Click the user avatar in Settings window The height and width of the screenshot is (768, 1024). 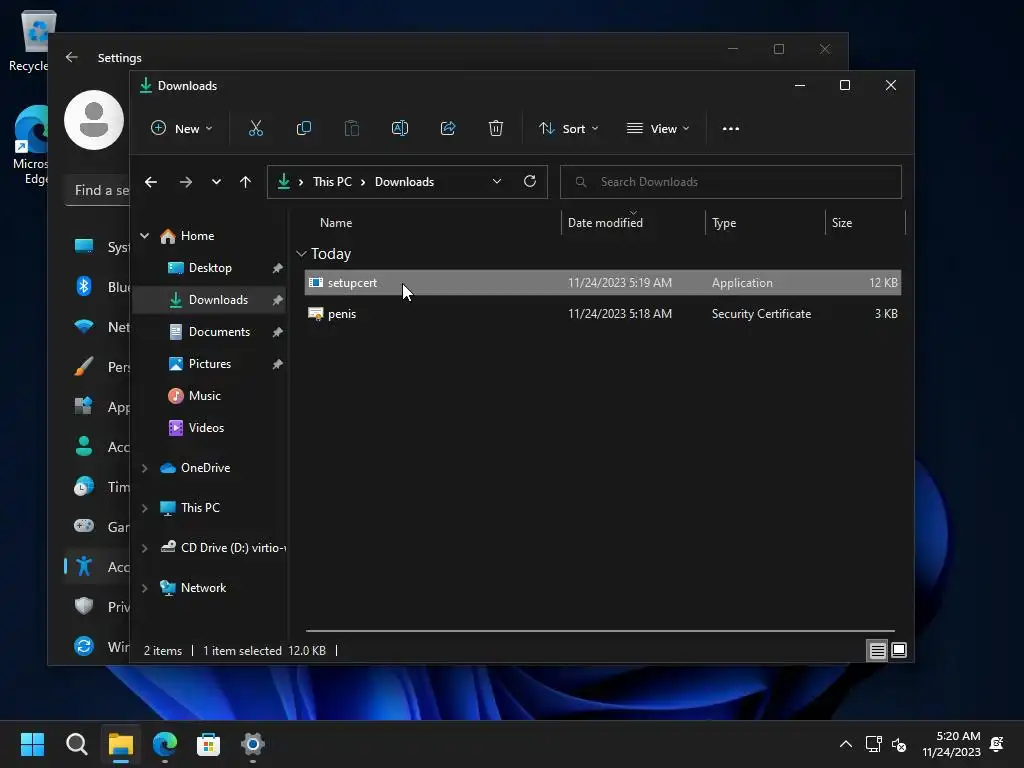click(x=94, y=120)
